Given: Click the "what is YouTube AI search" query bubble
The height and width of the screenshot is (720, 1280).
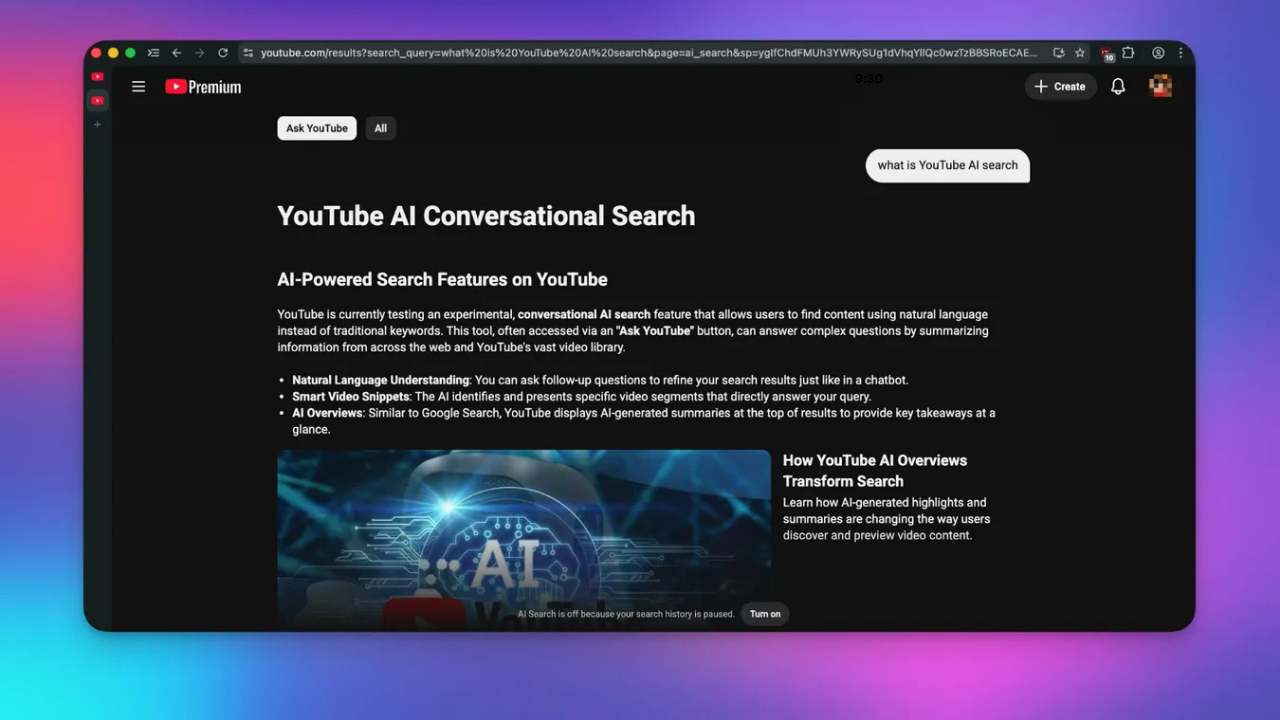Looking at the screenshot, I should pyautogui.click(x=948, y=166).
